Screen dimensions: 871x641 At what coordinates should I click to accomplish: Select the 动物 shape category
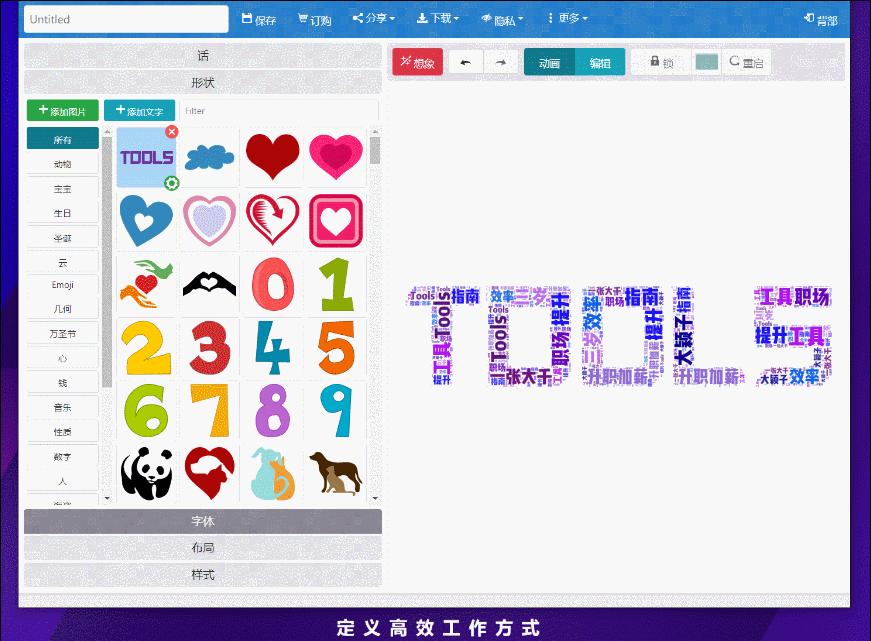tap(63, 164)
